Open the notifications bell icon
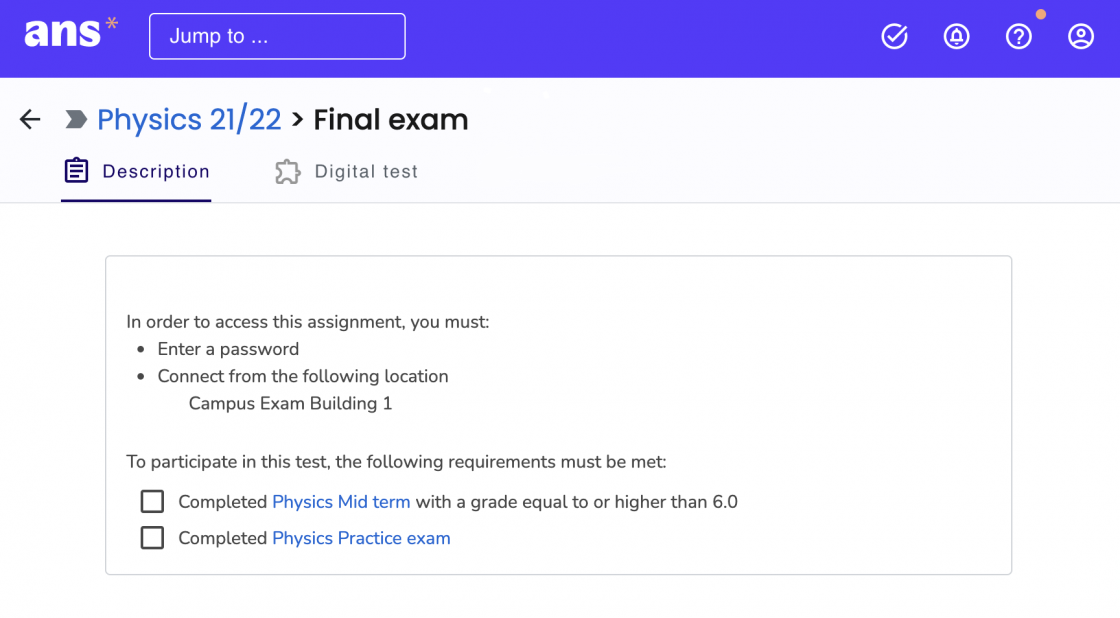Viewport: 1120px width, 618px height. pos(956,36)
